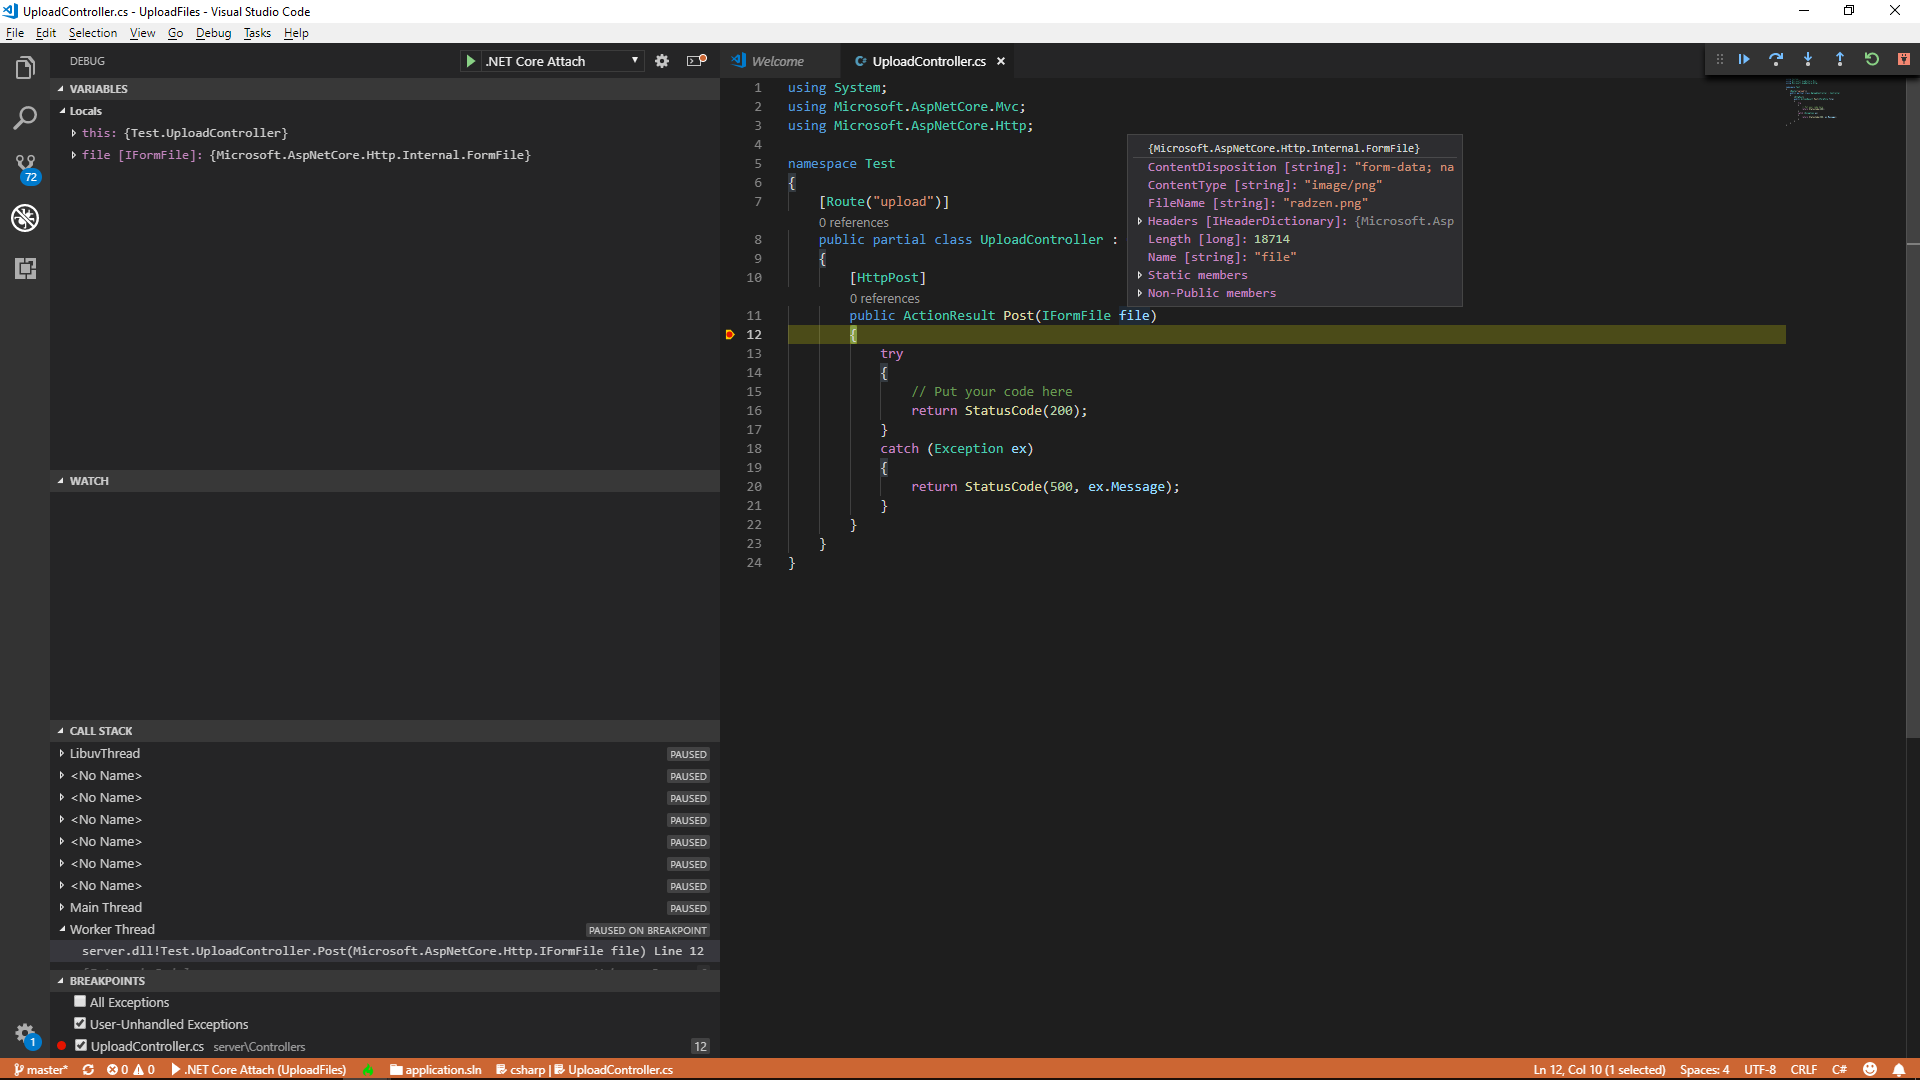
Task: Click application.sln in status bar
Action: [436, 1069]
